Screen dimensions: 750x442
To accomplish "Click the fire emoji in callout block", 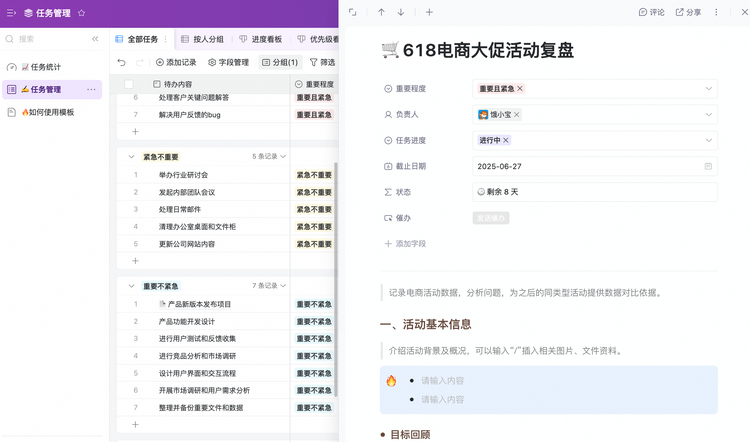I will [x=391, y=381].
